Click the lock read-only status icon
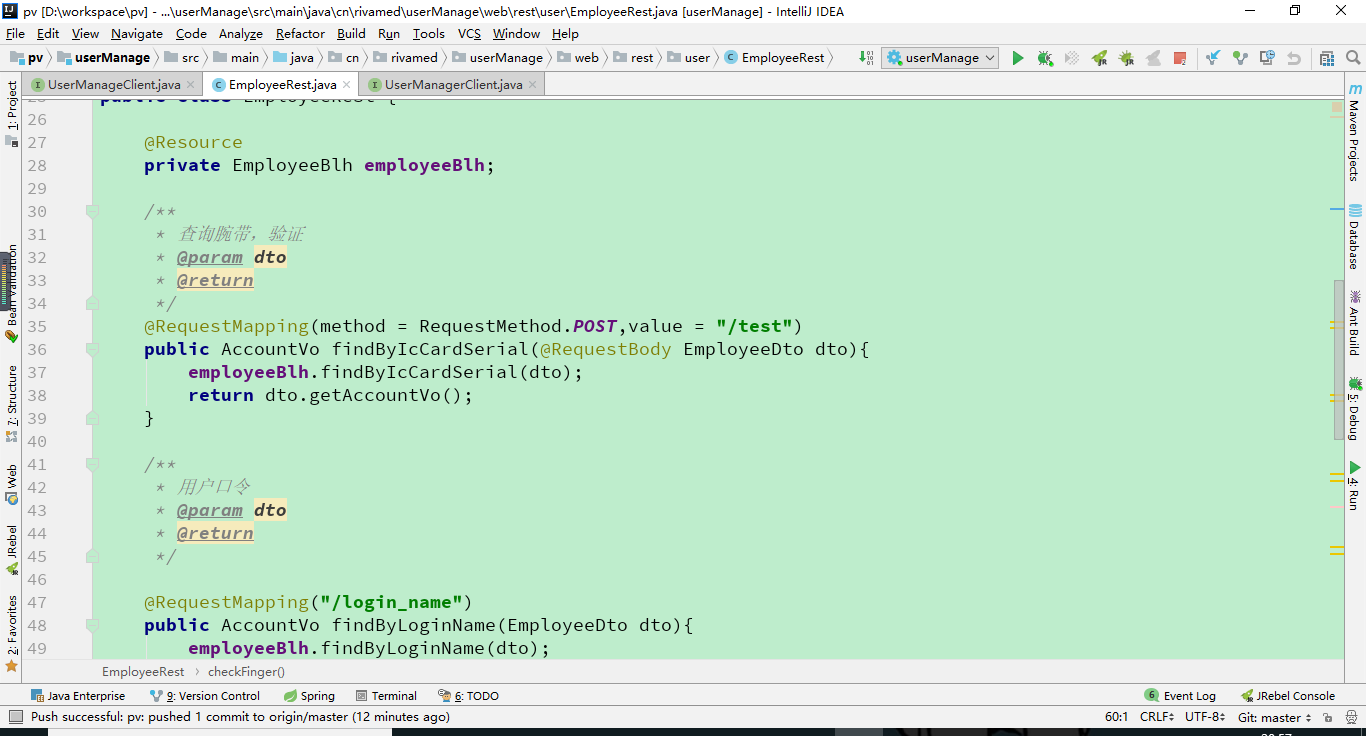 1327,717
